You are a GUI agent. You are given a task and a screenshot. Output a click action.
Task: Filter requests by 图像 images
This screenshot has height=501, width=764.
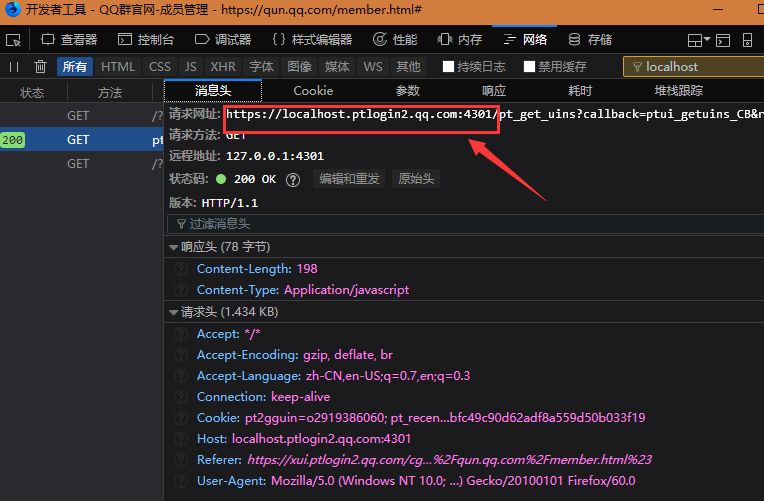[299, 66]
